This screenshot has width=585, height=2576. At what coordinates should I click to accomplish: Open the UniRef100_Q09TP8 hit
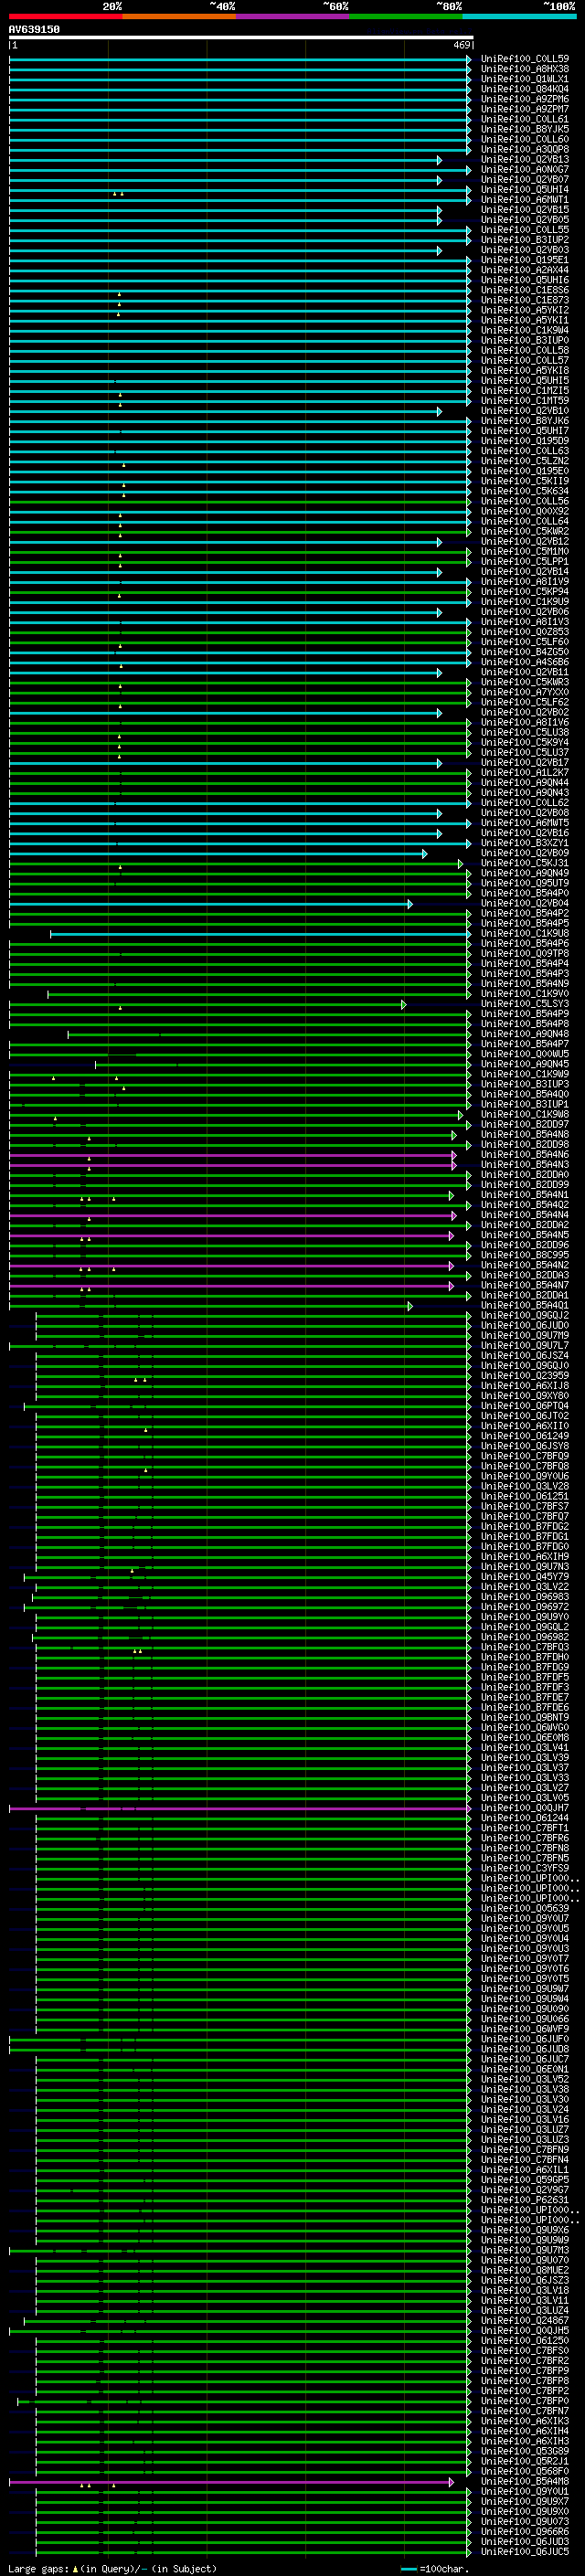525,953
